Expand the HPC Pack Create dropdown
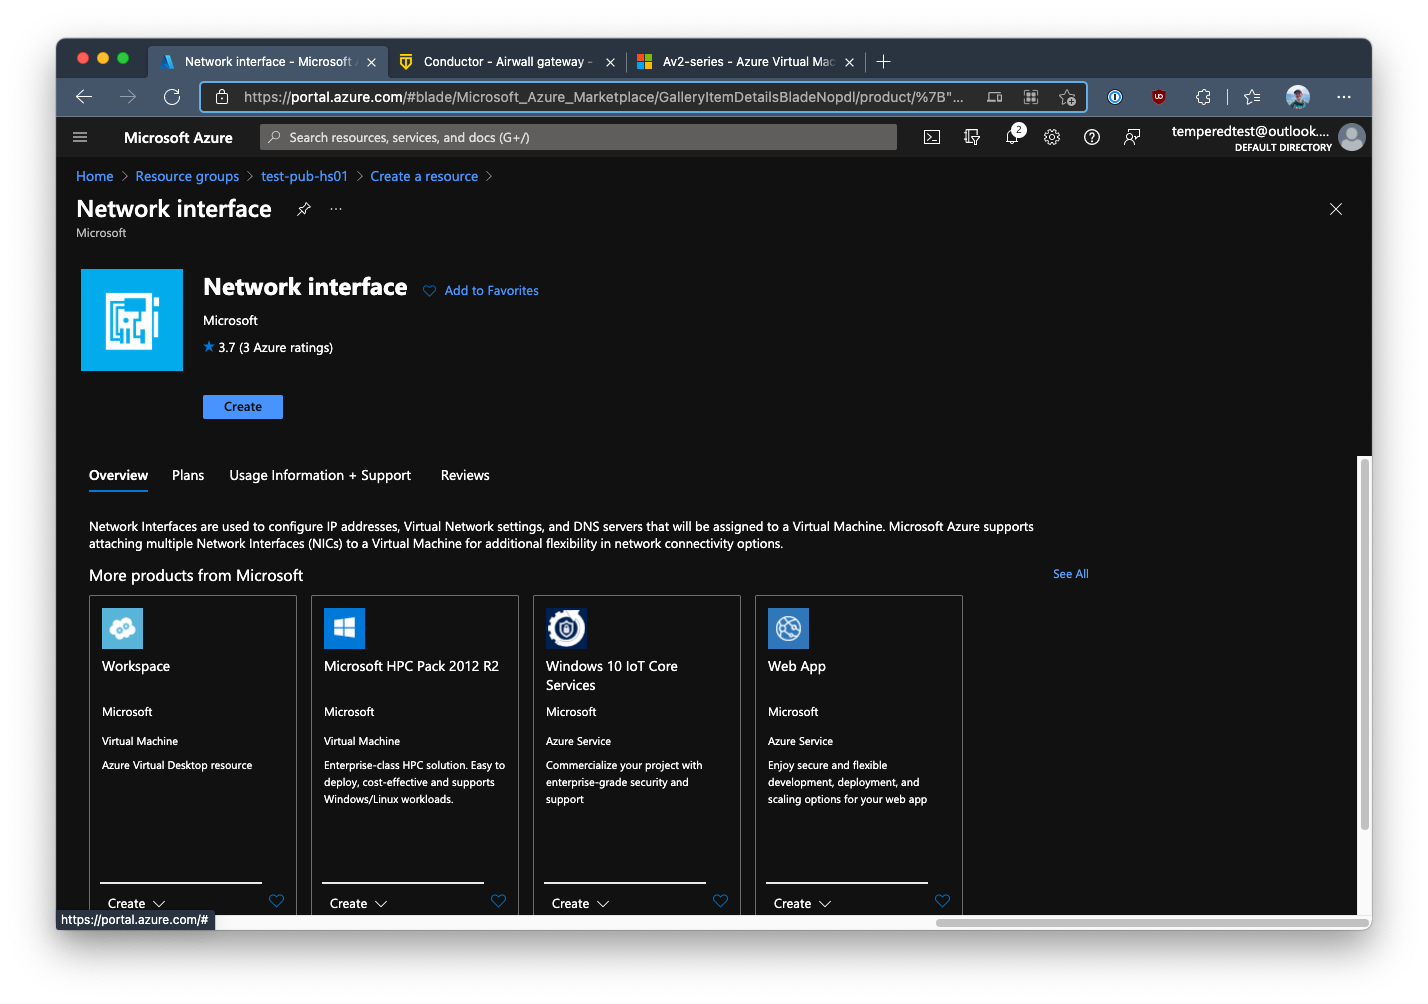Viewport: 1428px width, 1004px height. [x=359, y=904]
